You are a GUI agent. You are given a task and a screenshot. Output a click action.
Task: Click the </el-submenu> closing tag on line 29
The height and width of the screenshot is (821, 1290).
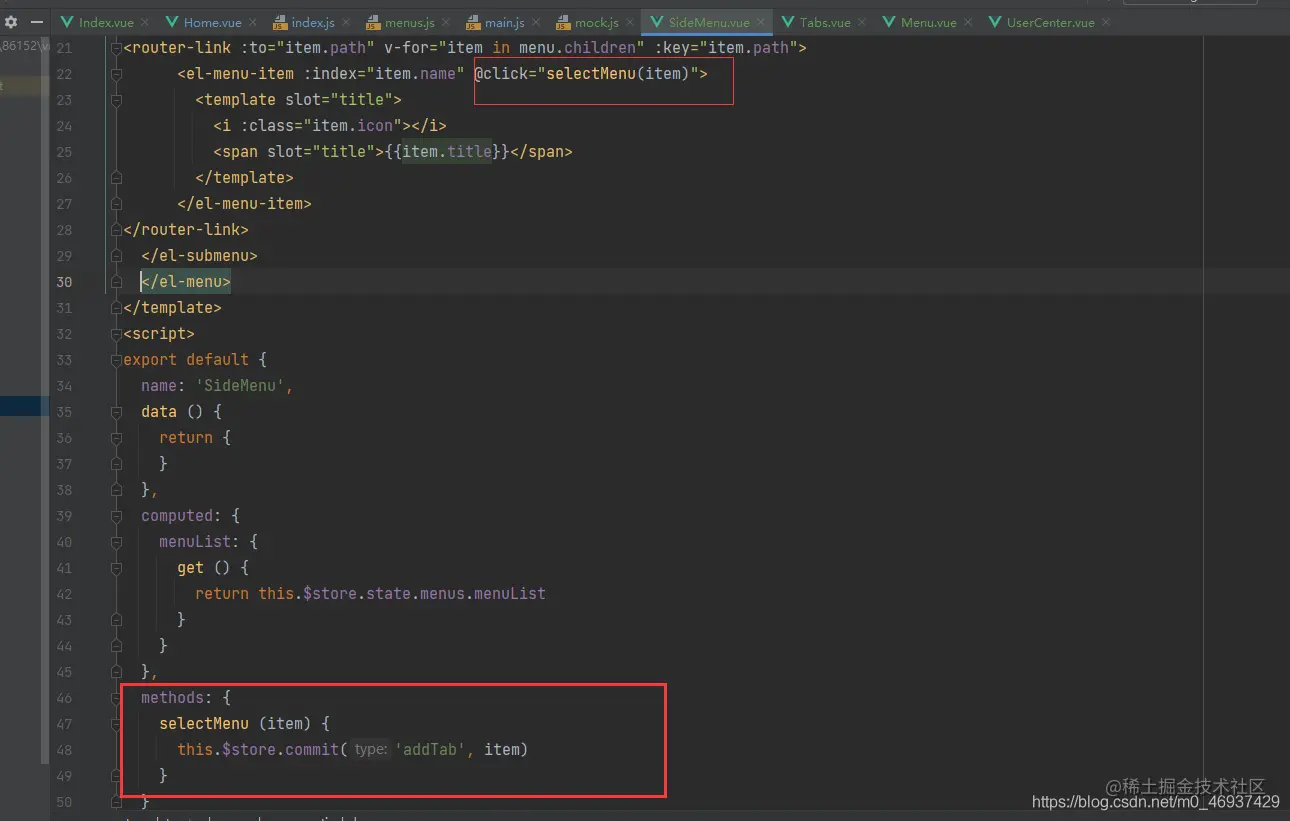pos(199,255)
